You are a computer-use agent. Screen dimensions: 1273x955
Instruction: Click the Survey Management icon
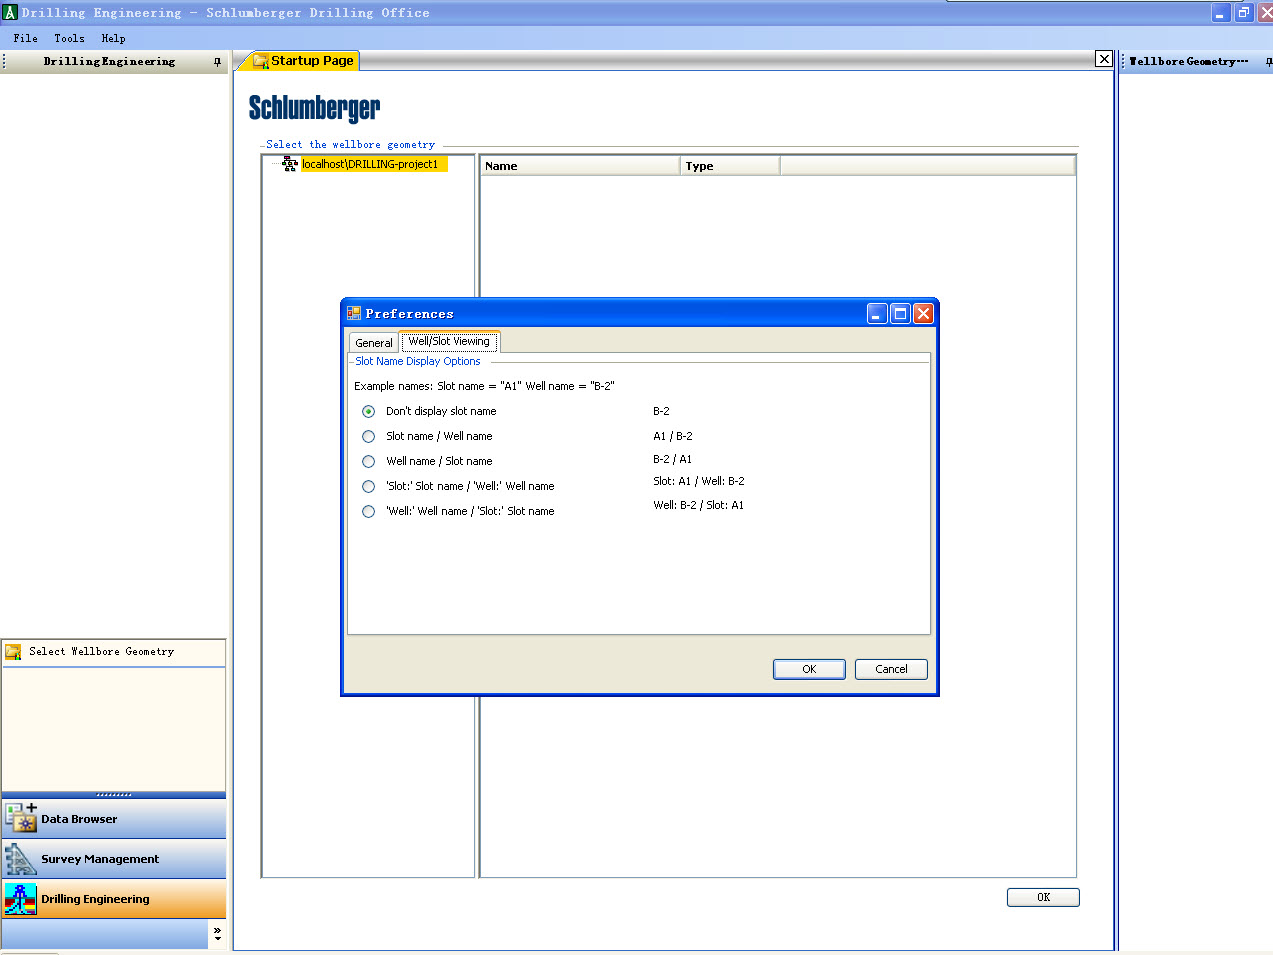click(x=20, y=859)
